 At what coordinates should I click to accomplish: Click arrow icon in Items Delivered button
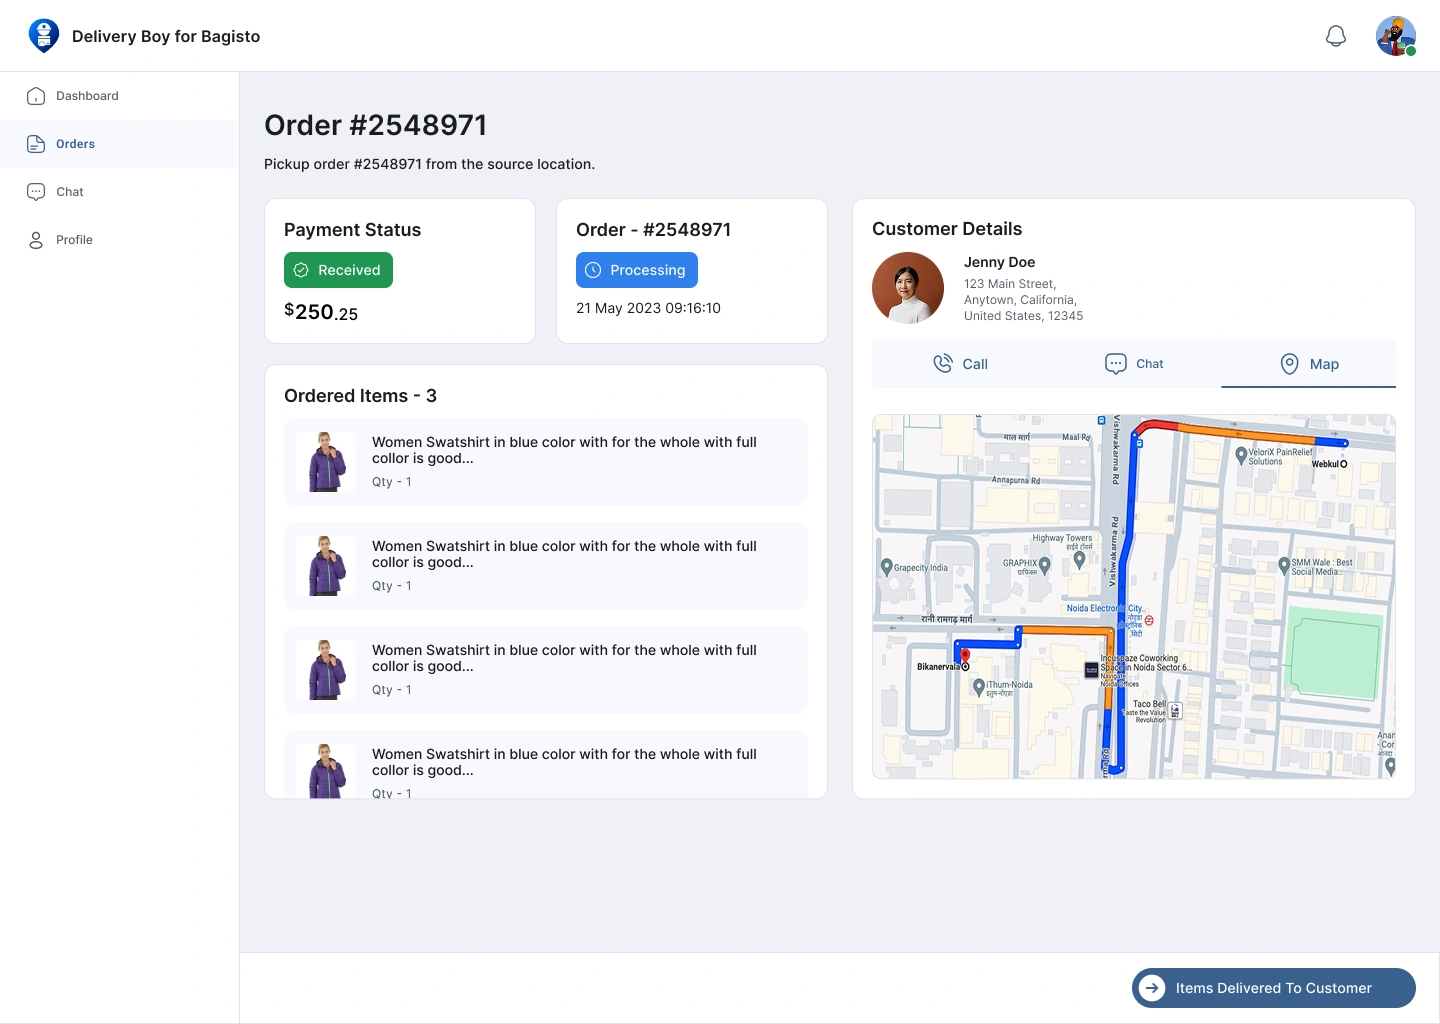tap(1152, 988)
